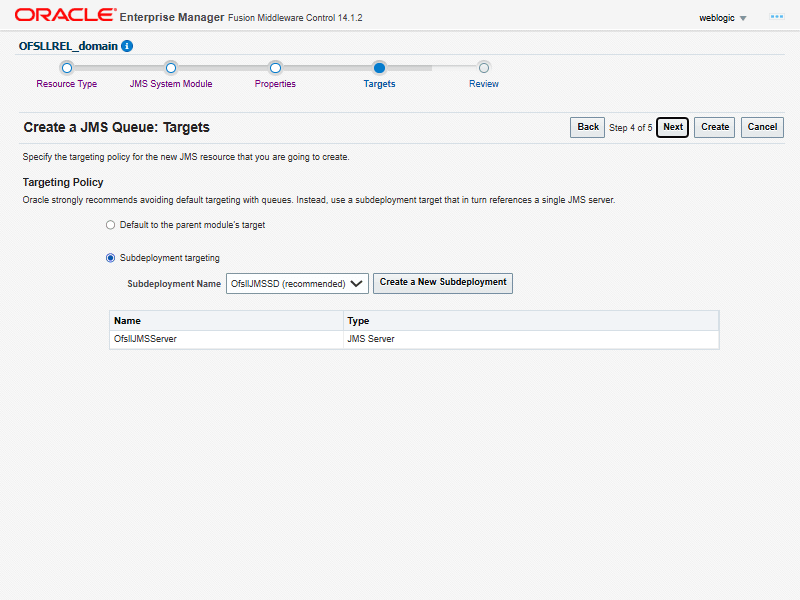Click Enterprise Manager product title text

point(171,17)
